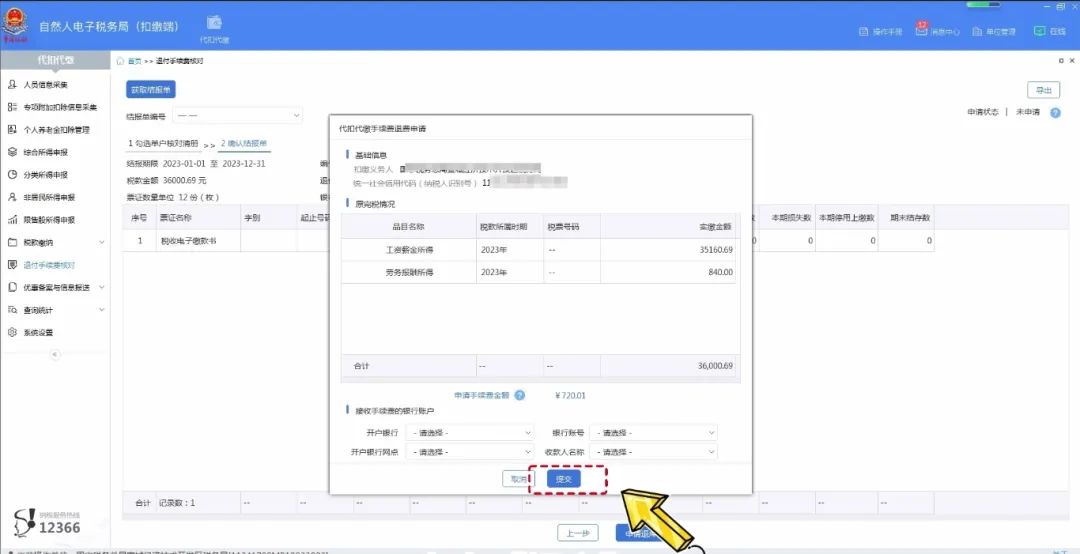
Task: Open the 操作手册 manual icon
Action: point(864,32)
